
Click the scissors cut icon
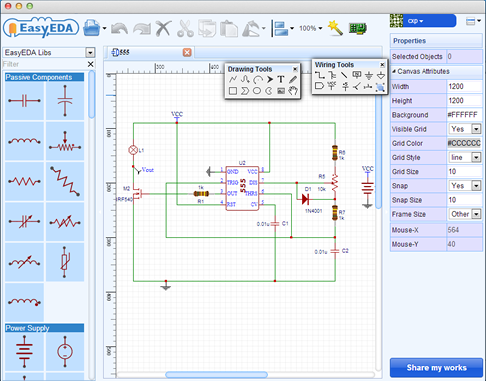pos(185,29)
